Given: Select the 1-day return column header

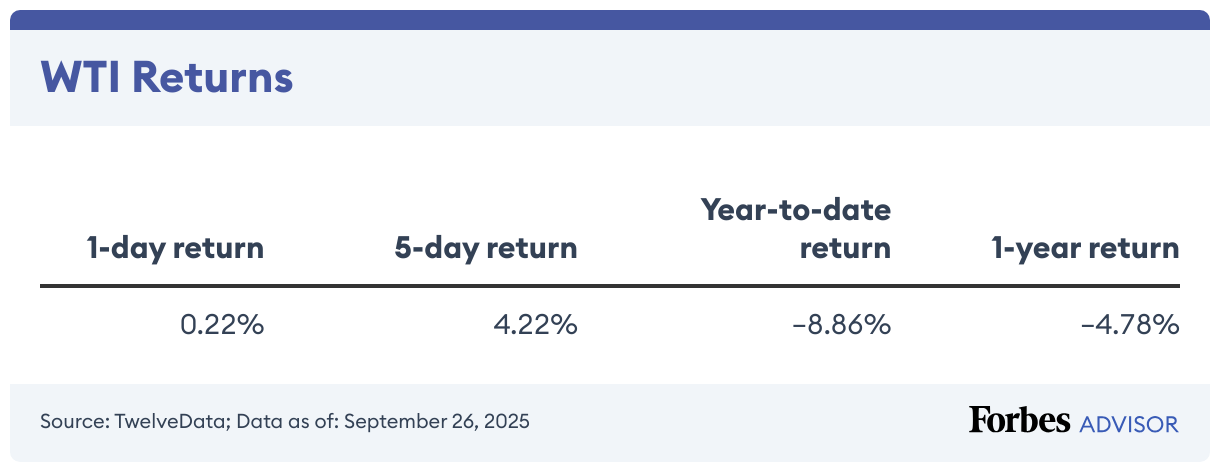Looking at the screenshot, I should 175,248.
